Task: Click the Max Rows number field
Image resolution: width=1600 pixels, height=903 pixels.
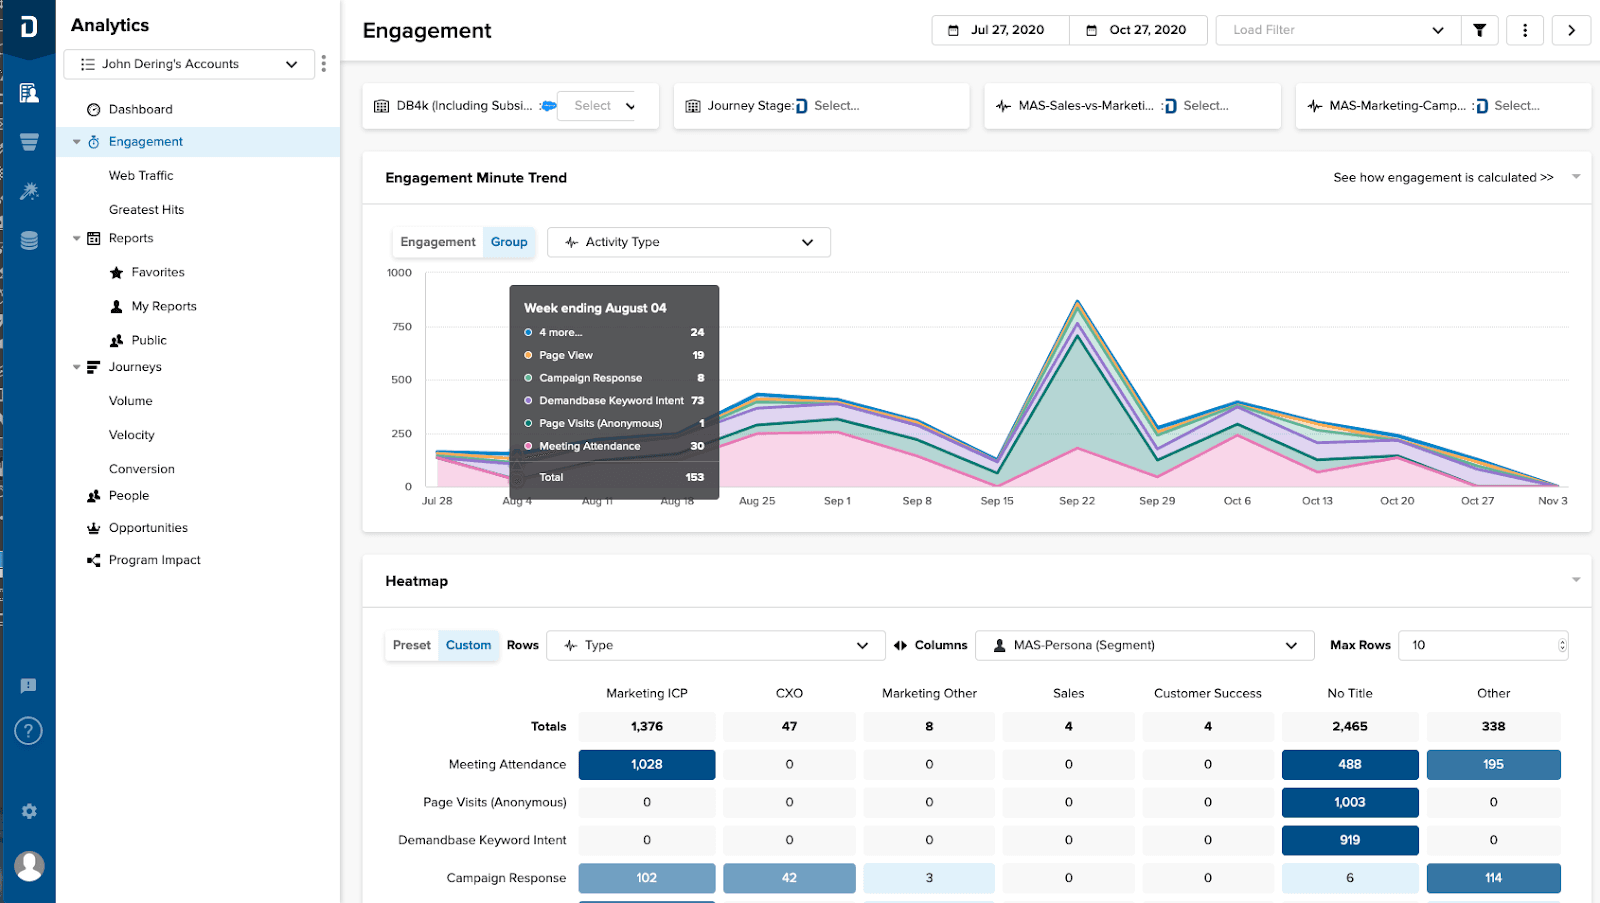Action: pos(1481,645)
